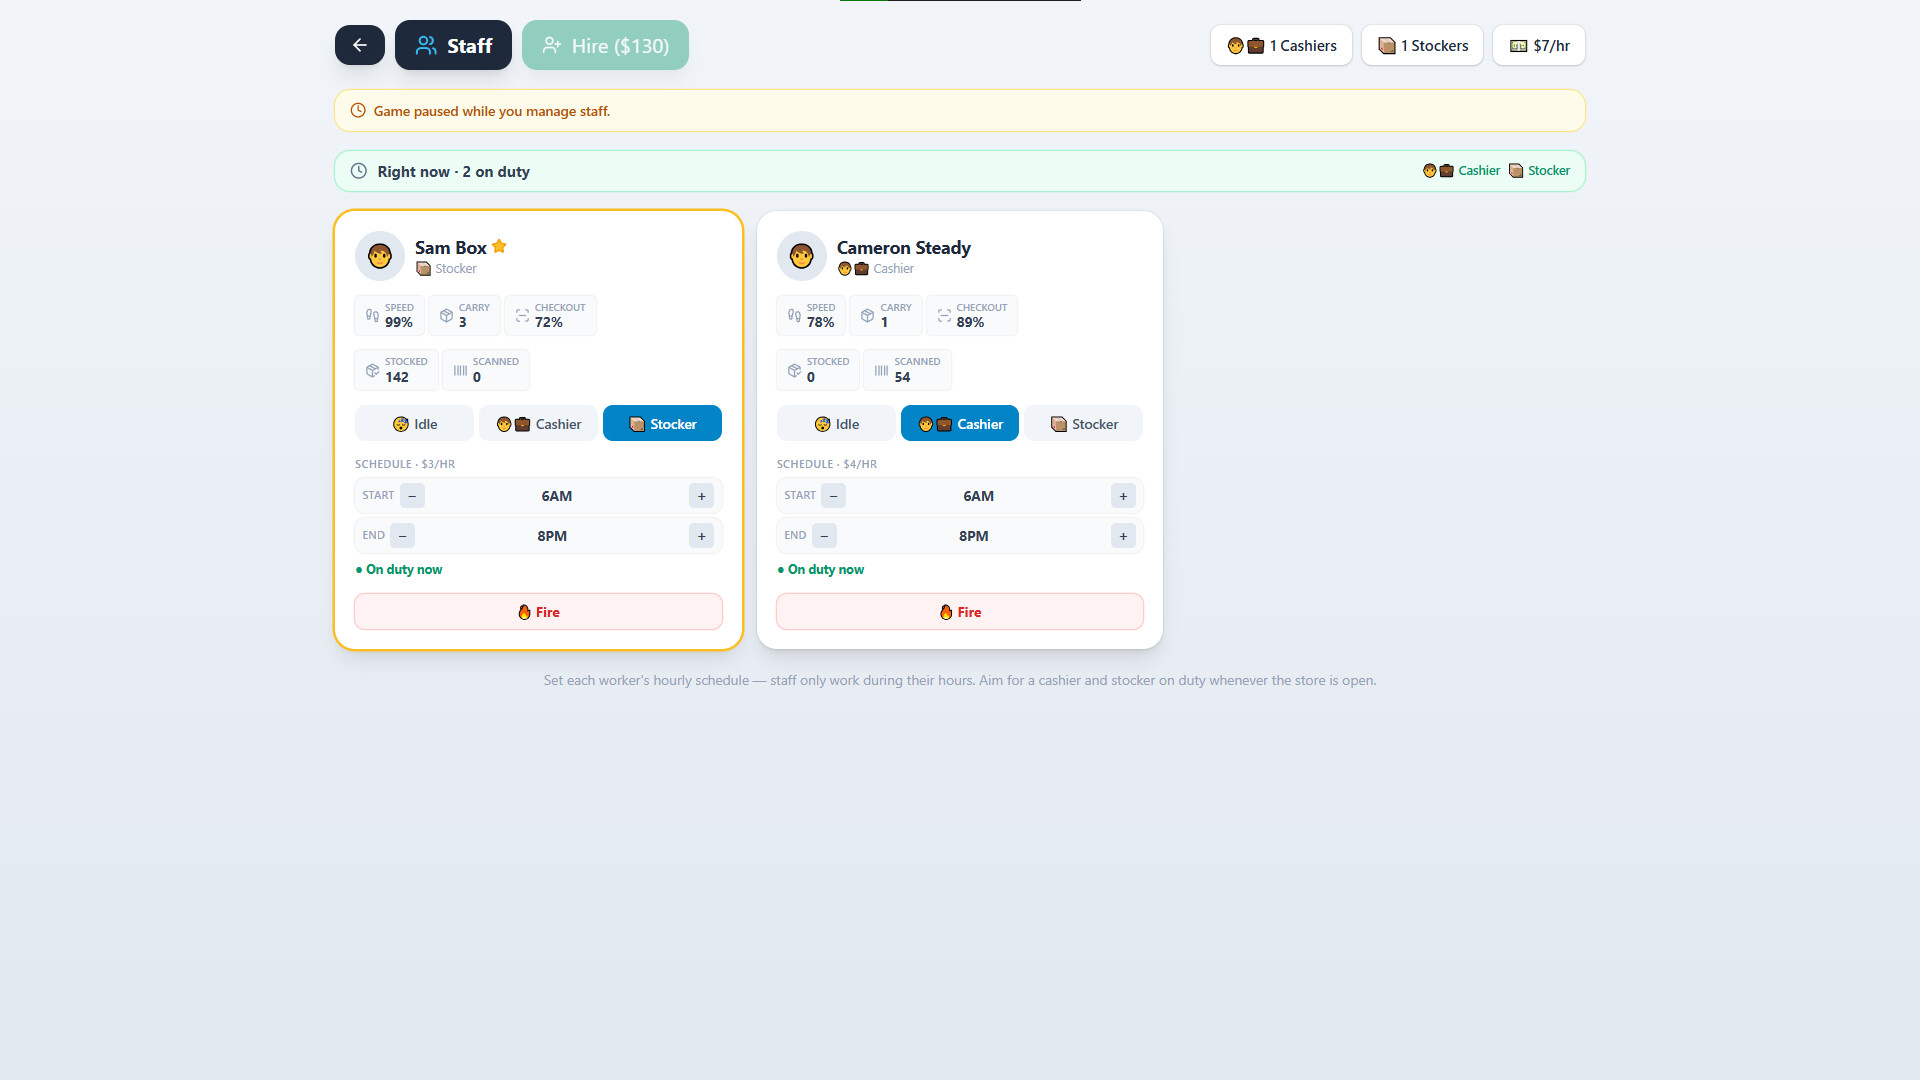The width and height of the screenshot is (1920, 1080).
Task: Increase Cameron Steady's end time
Action: [x=1123, y=536]
